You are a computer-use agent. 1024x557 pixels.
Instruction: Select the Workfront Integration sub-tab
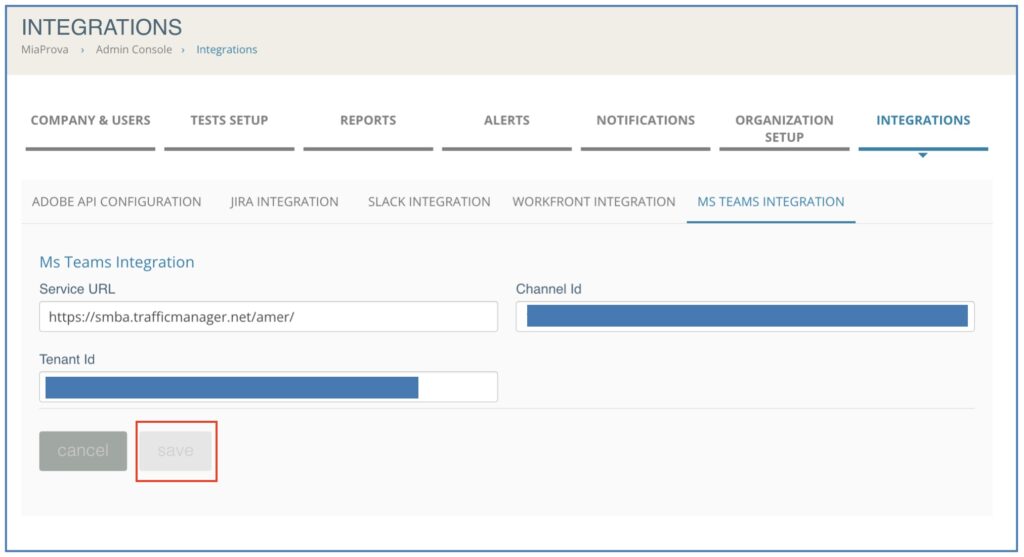(x=594, y=202)
